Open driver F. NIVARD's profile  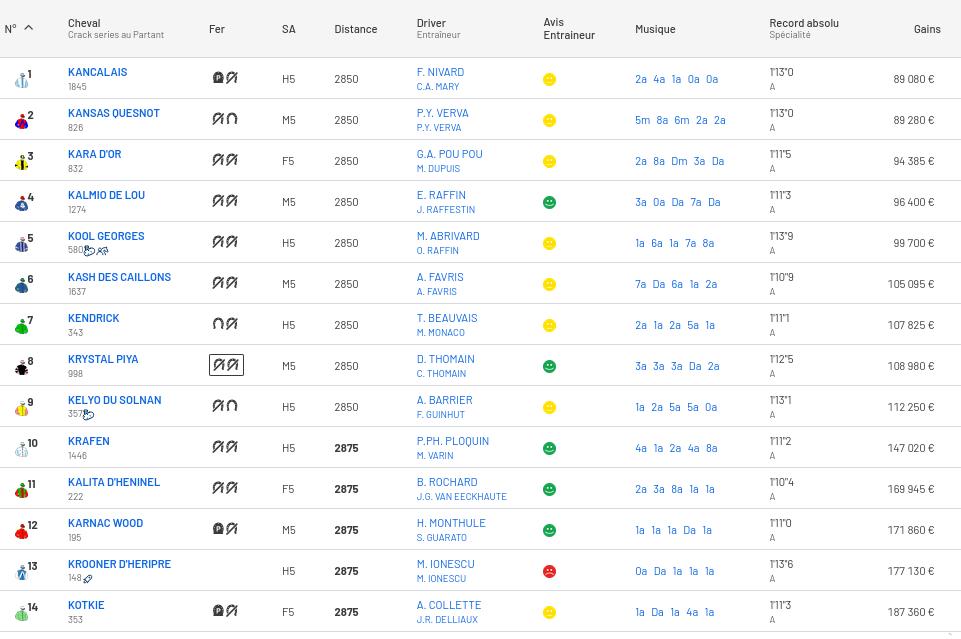[x=440, y=72]
